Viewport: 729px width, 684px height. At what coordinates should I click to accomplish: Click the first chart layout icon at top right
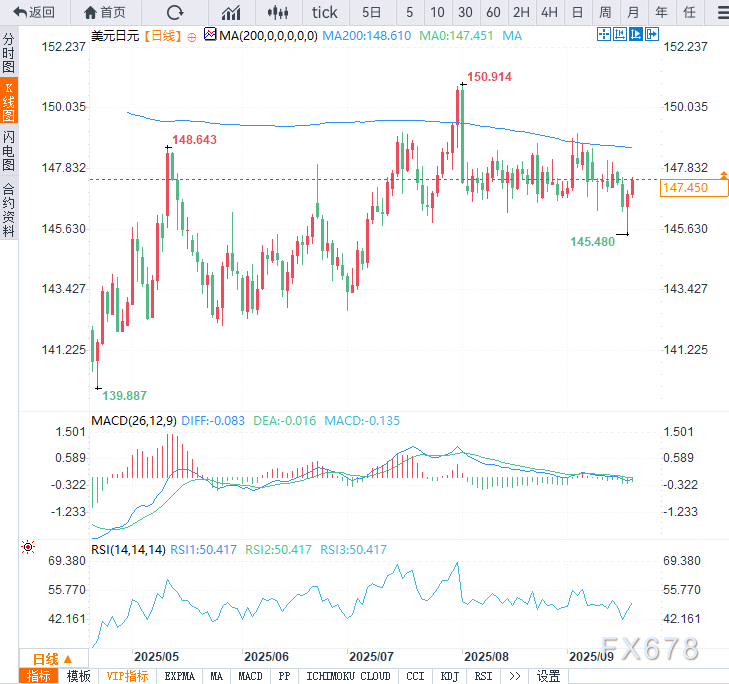(603, 34)
